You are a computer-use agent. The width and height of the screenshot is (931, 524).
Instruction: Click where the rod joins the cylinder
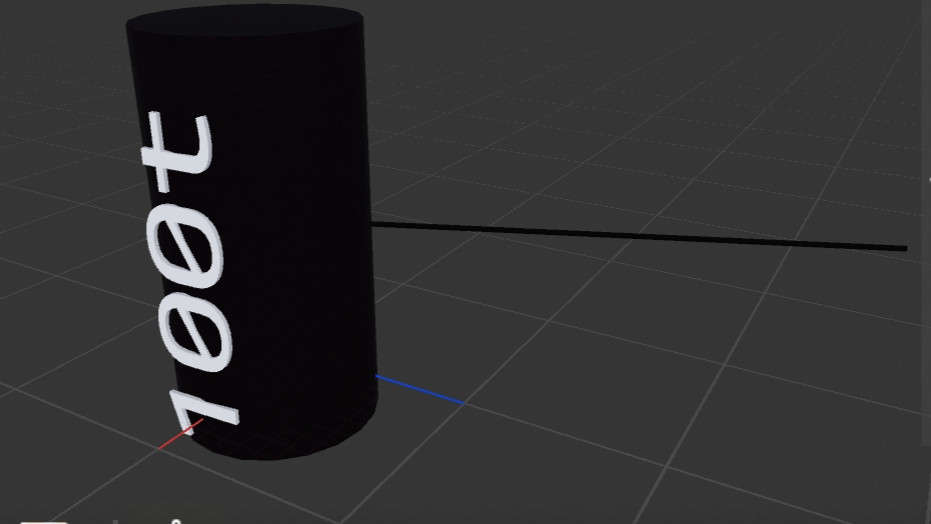374,225
